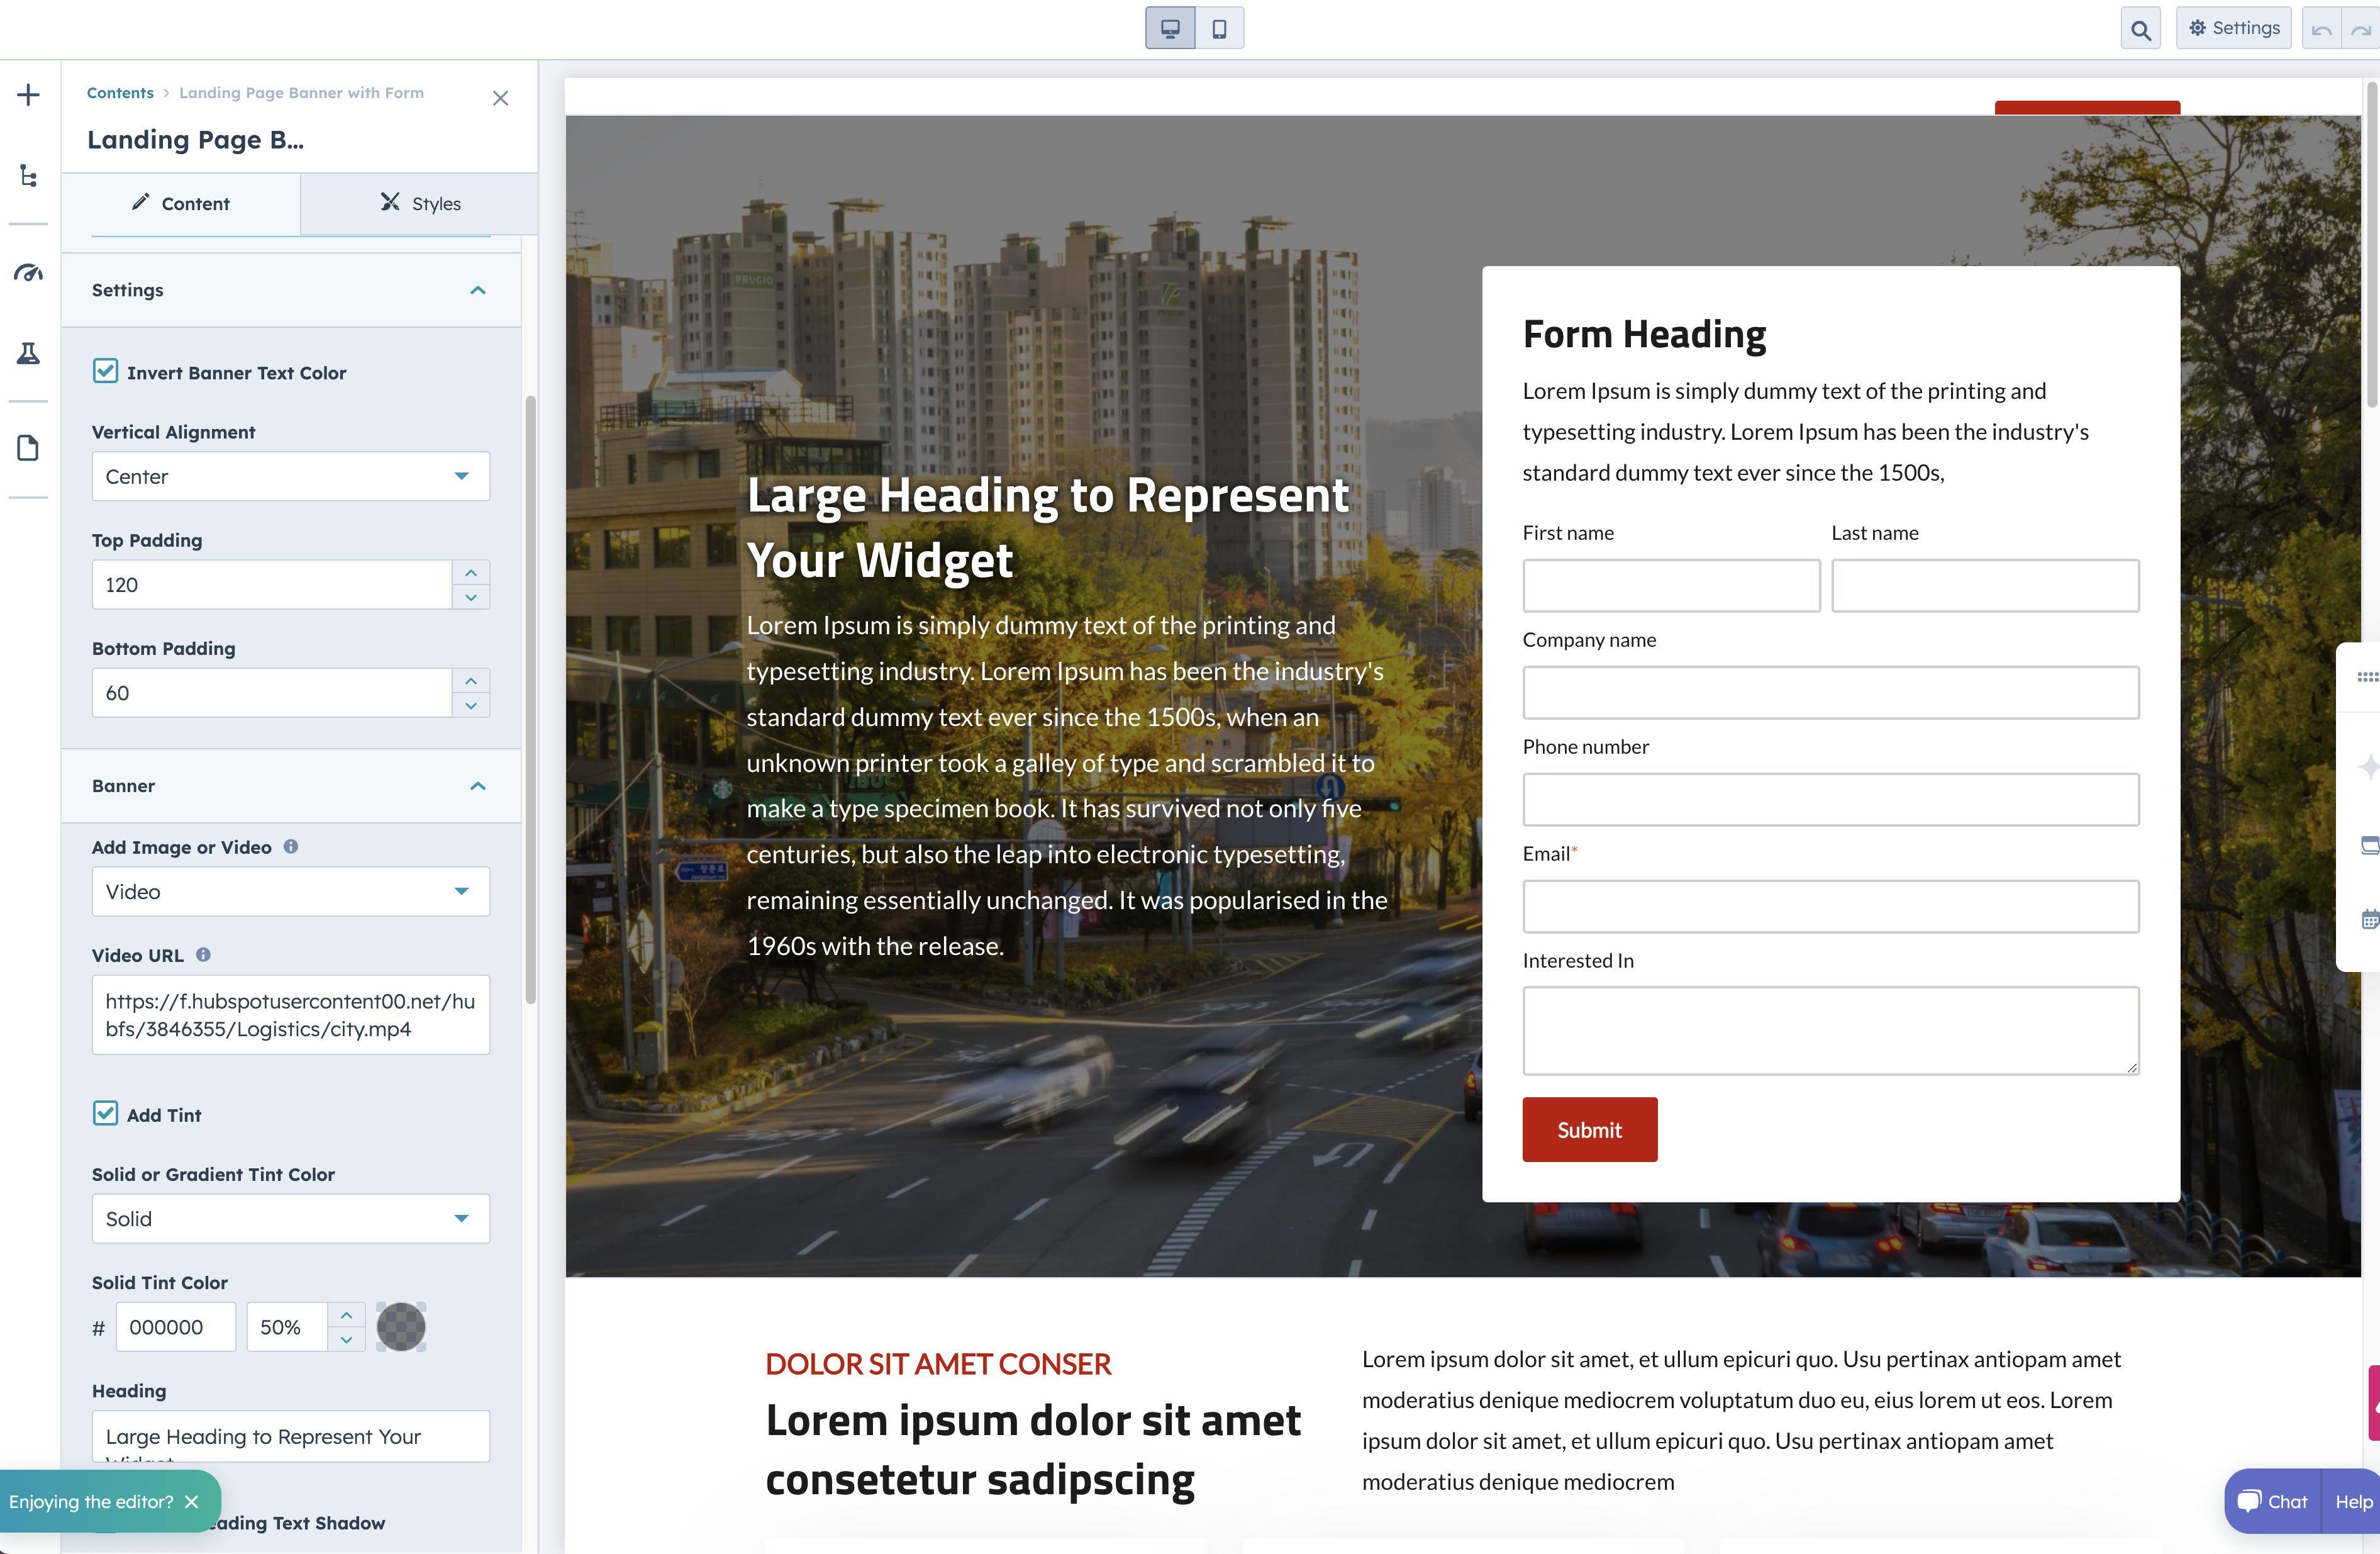Click the Email form field
The height and width of the screenshot is (1554, 2380).
click(x=1831, y=906)
